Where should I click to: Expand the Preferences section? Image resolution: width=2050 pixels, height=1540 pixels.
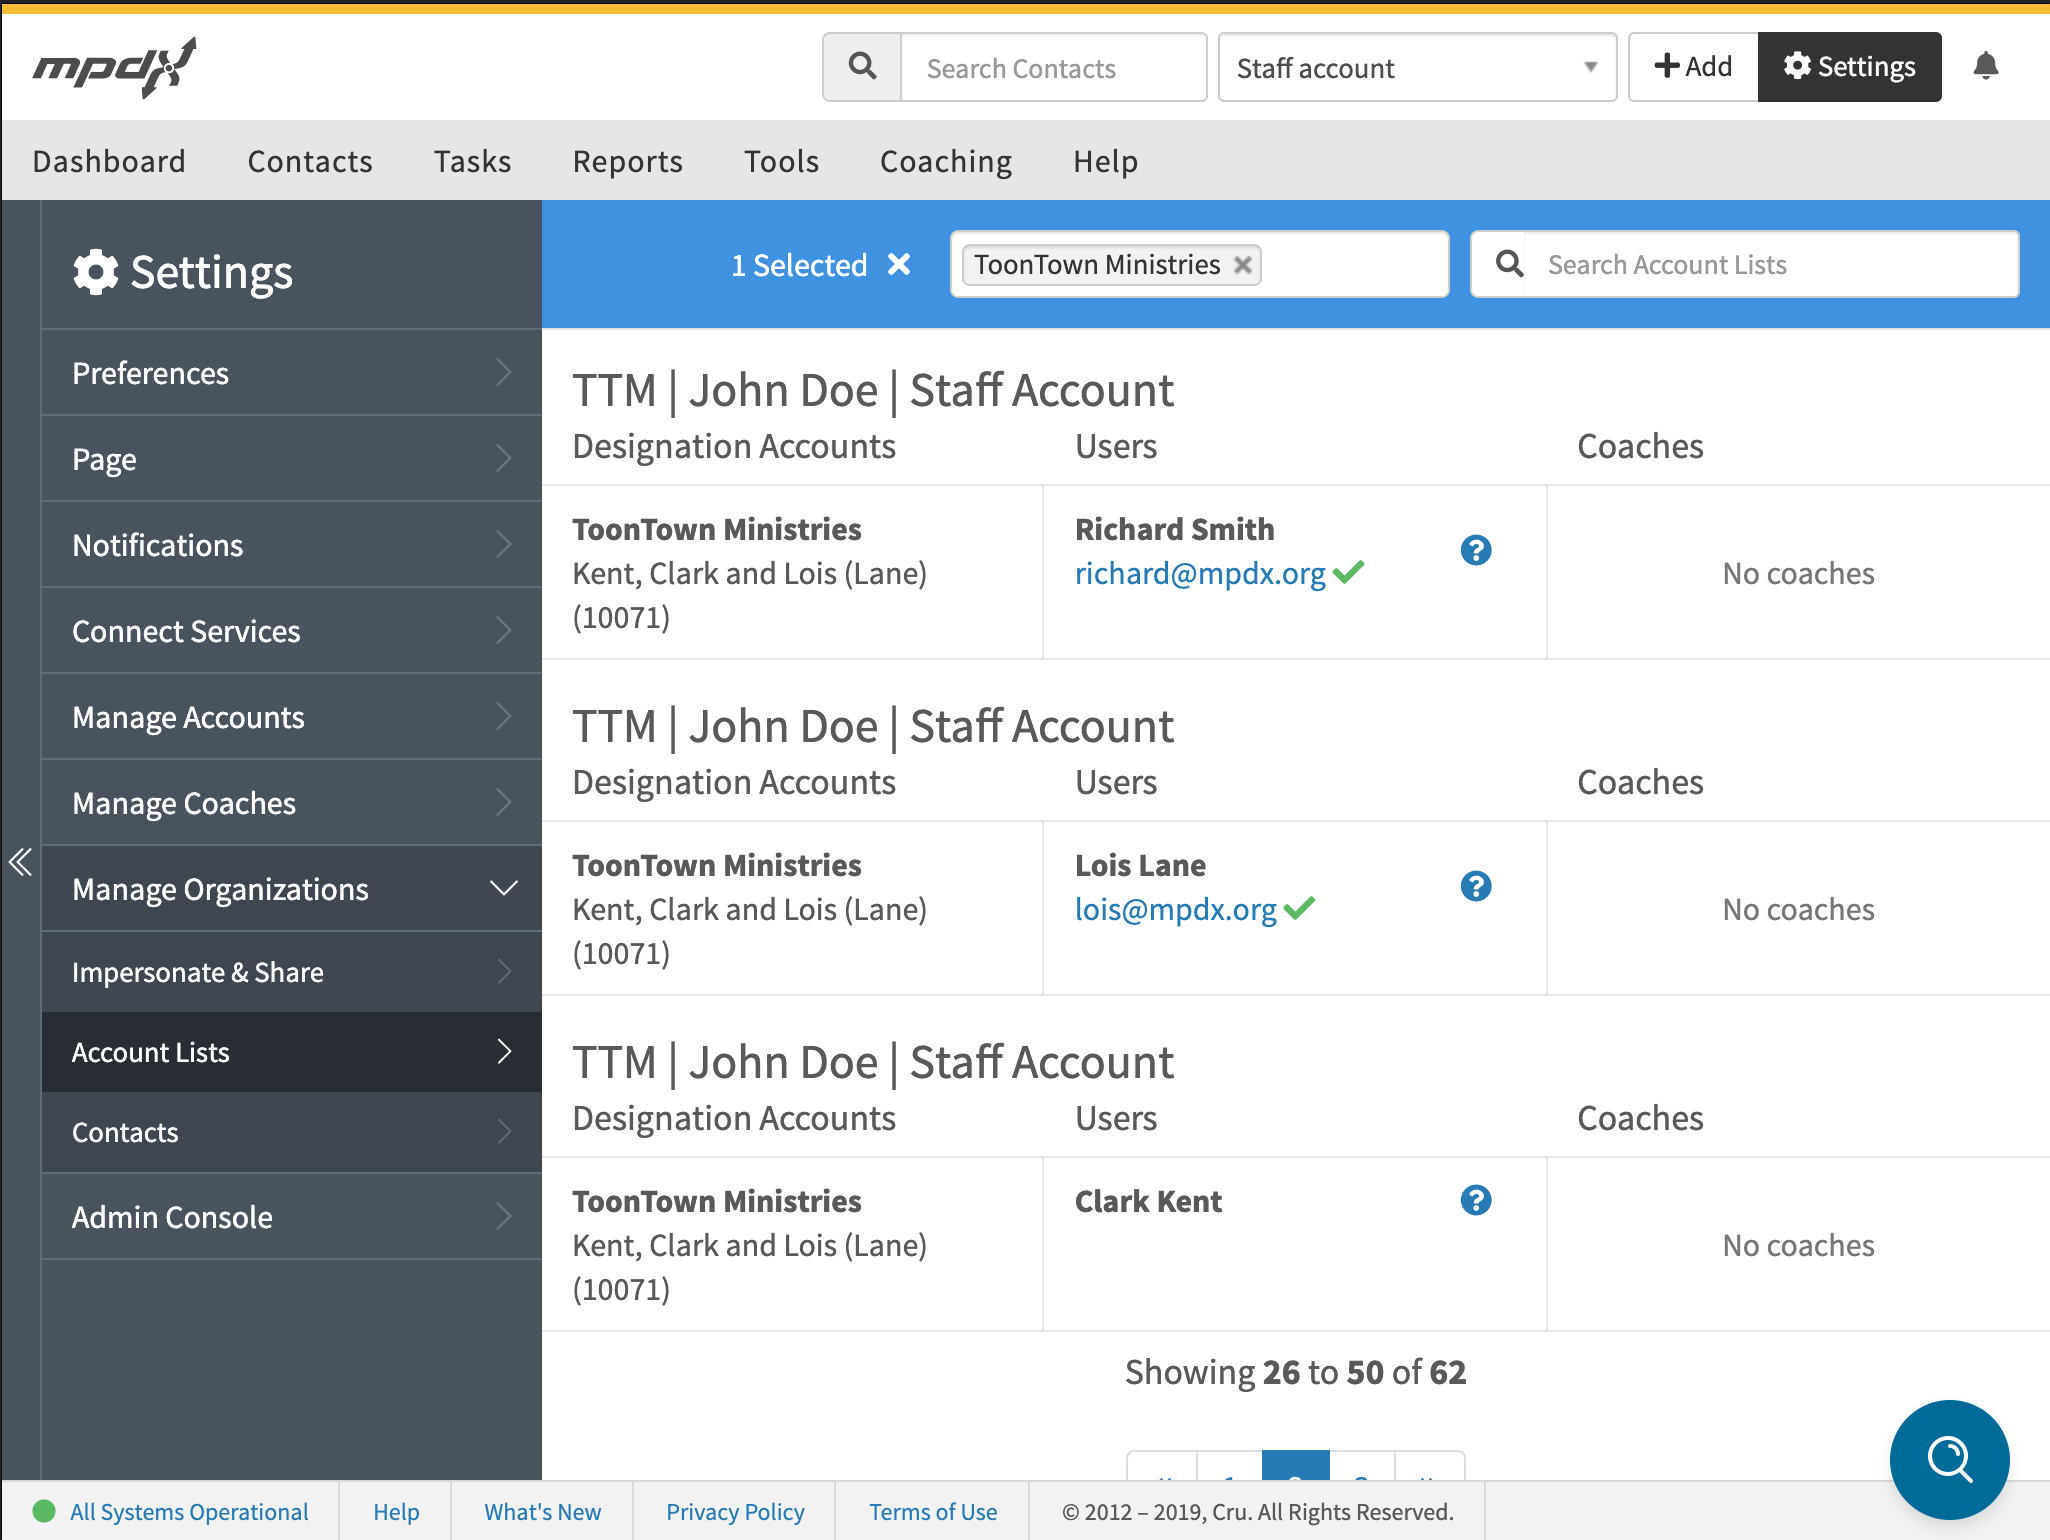coord(291,372)
